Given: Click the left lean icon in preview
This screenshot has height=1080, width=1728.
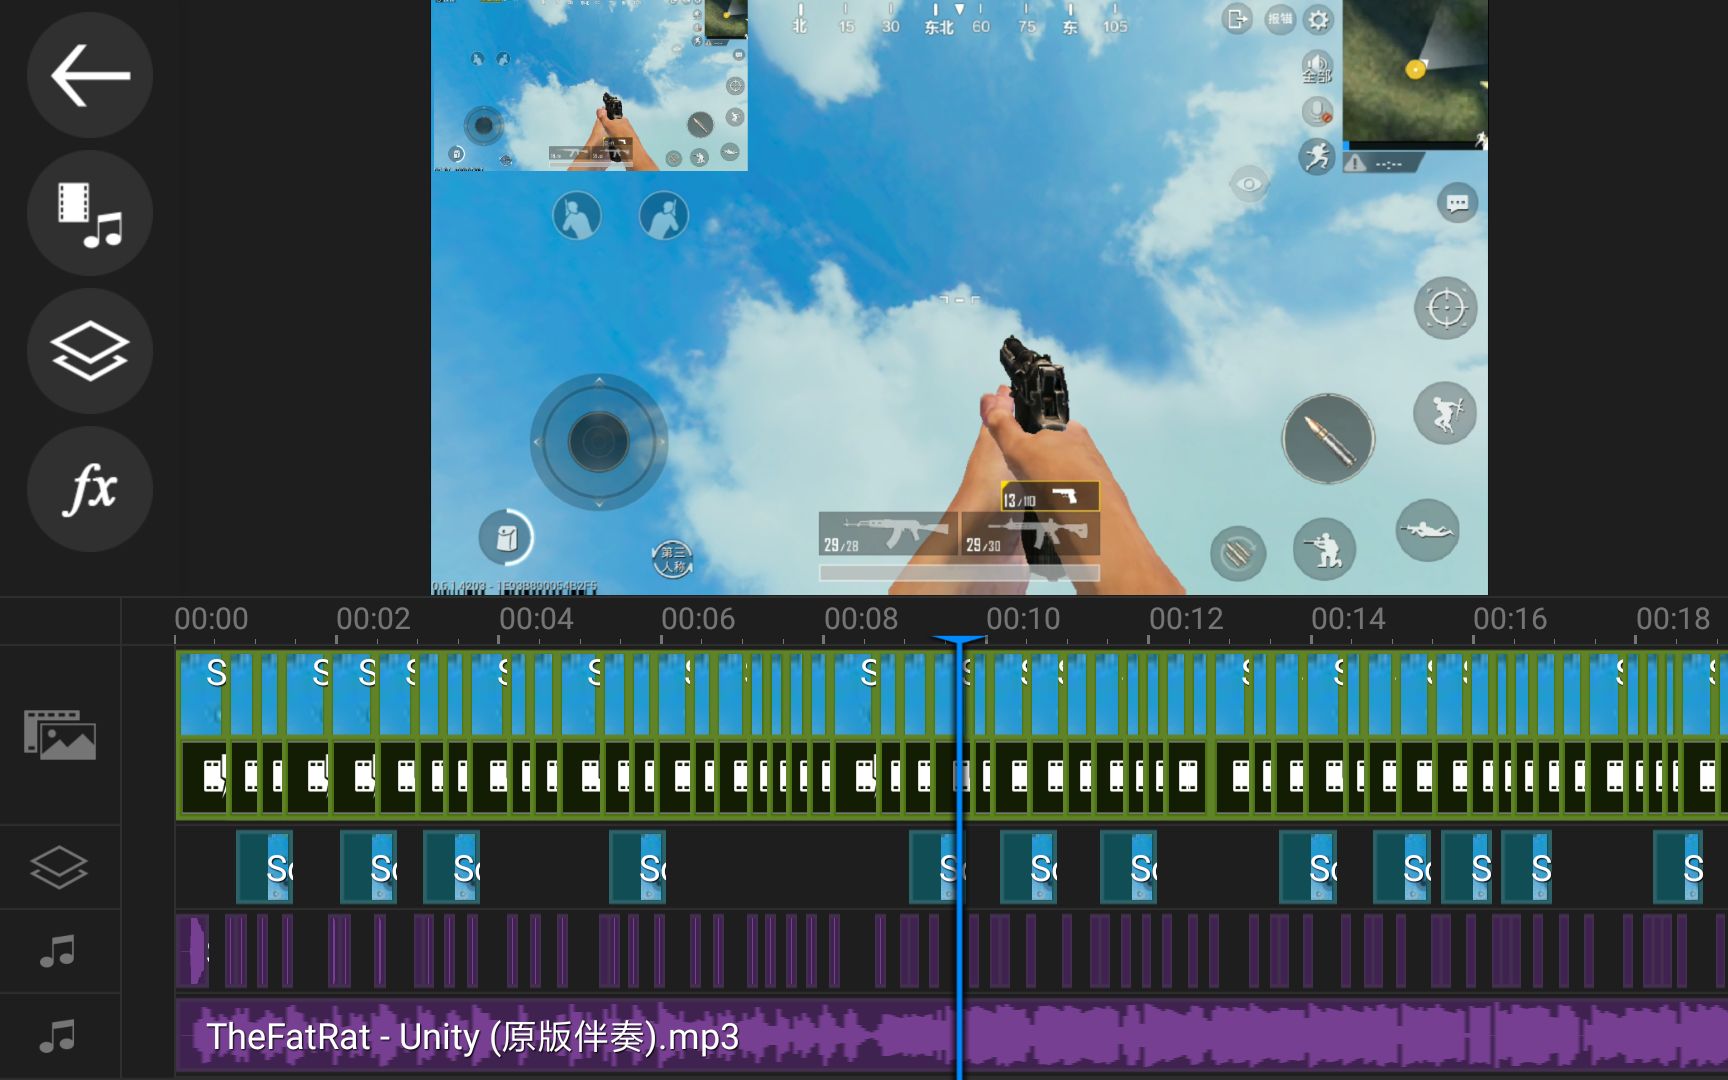Looking at the screenshot, I should pos(577,216).
